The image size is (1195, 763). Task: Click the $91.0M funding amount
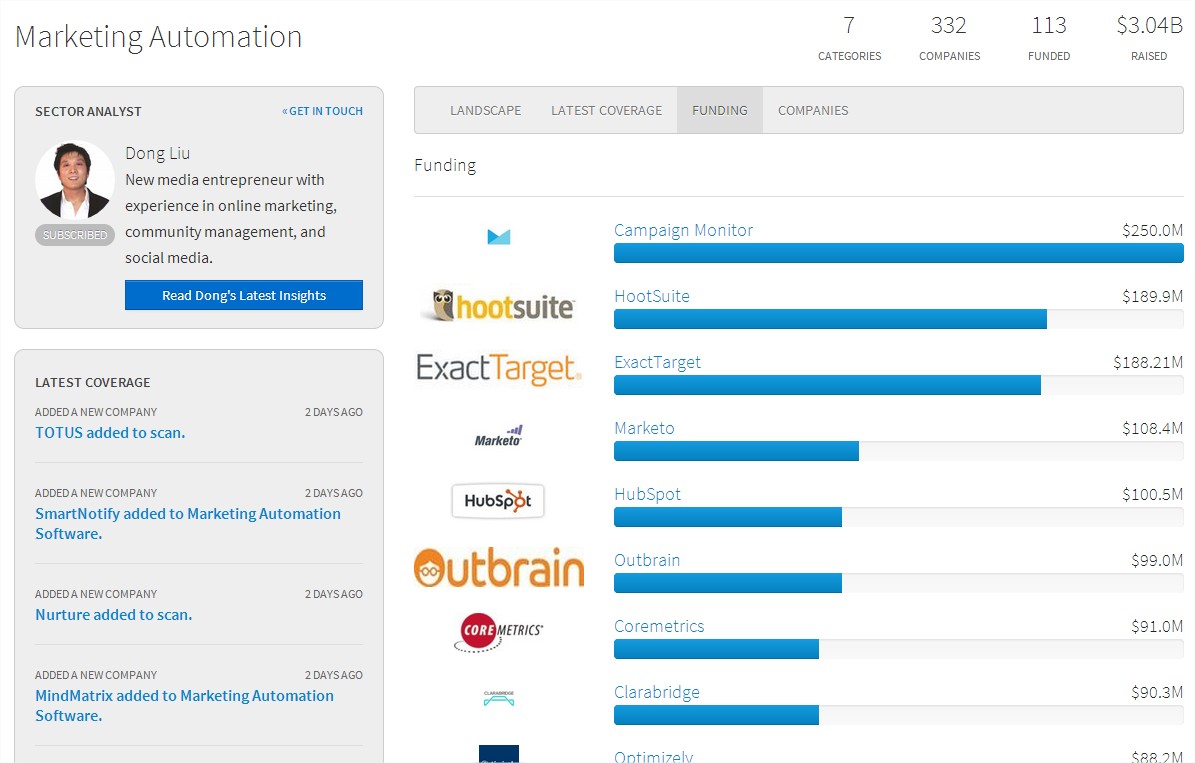pyautogui.click(x=1157, y=627)
